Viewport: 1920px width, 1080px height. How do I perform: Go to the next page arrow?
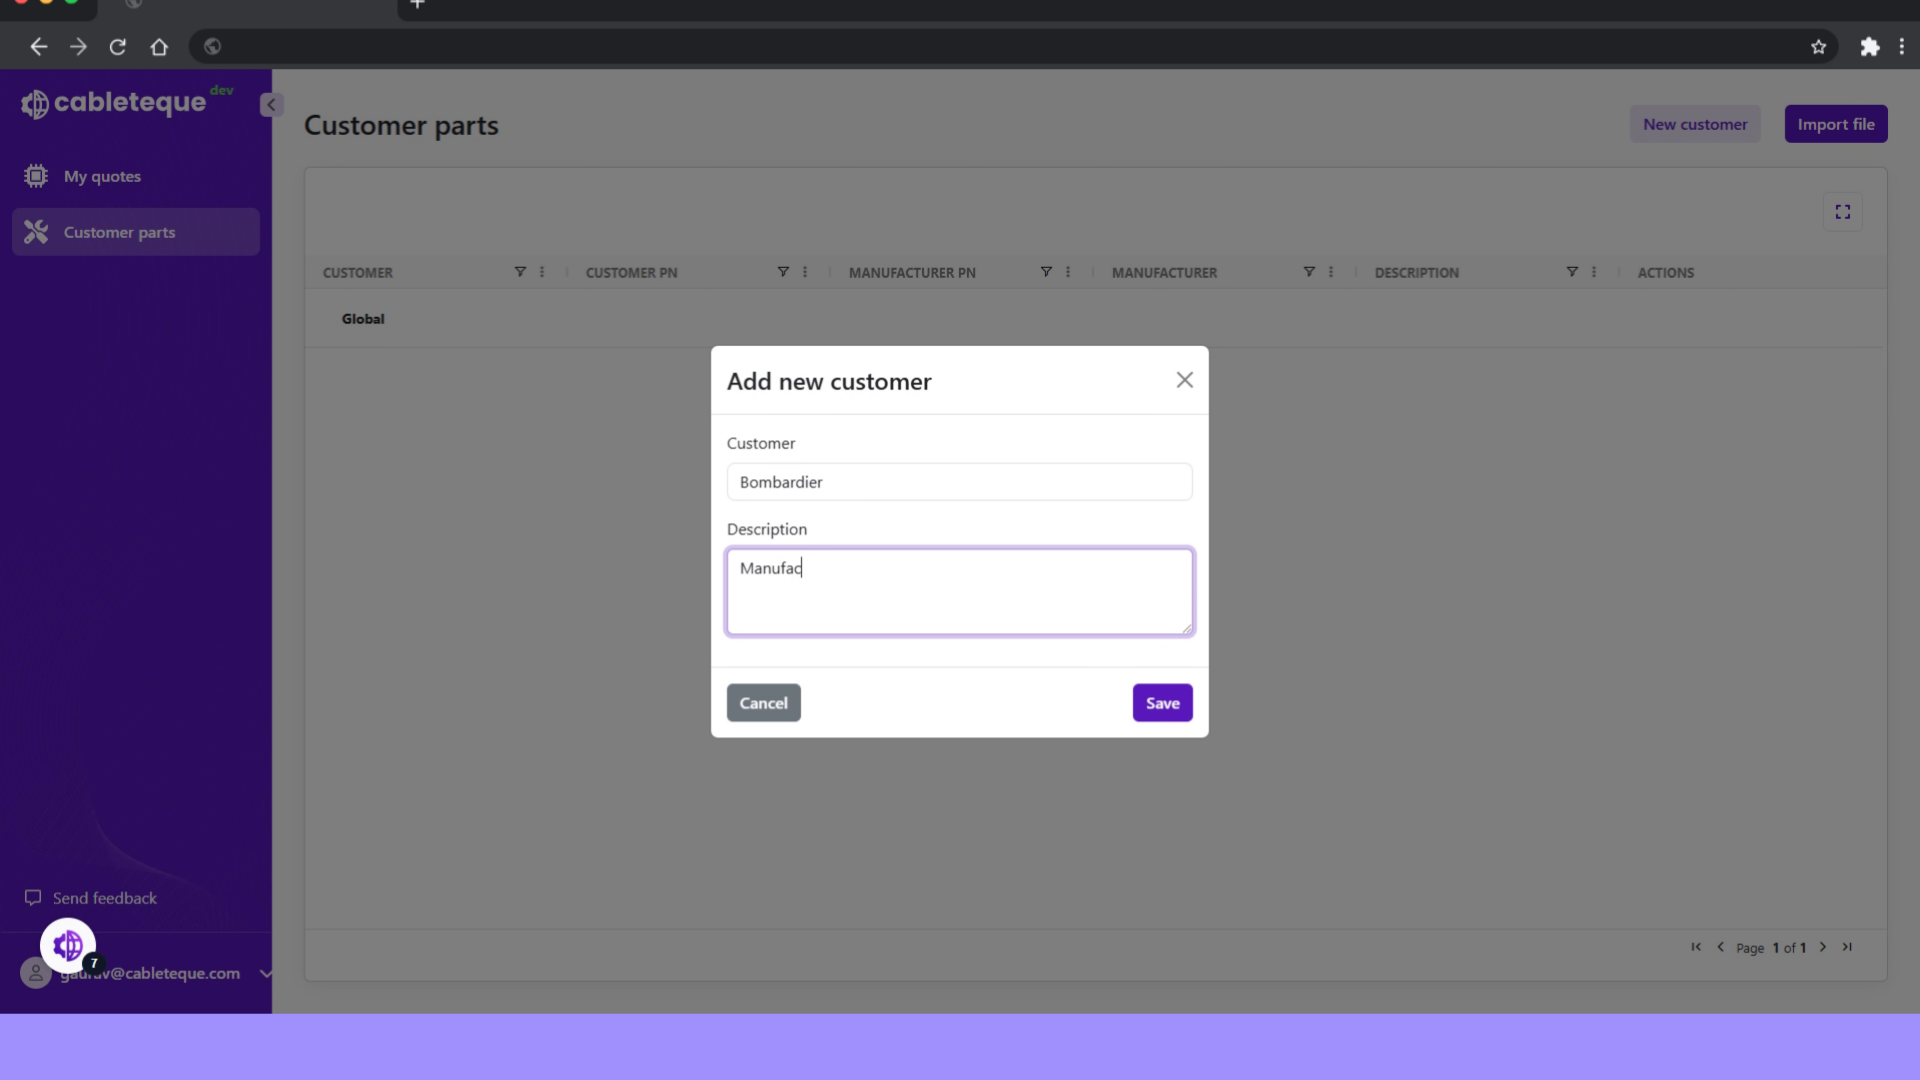point(1823,947)
